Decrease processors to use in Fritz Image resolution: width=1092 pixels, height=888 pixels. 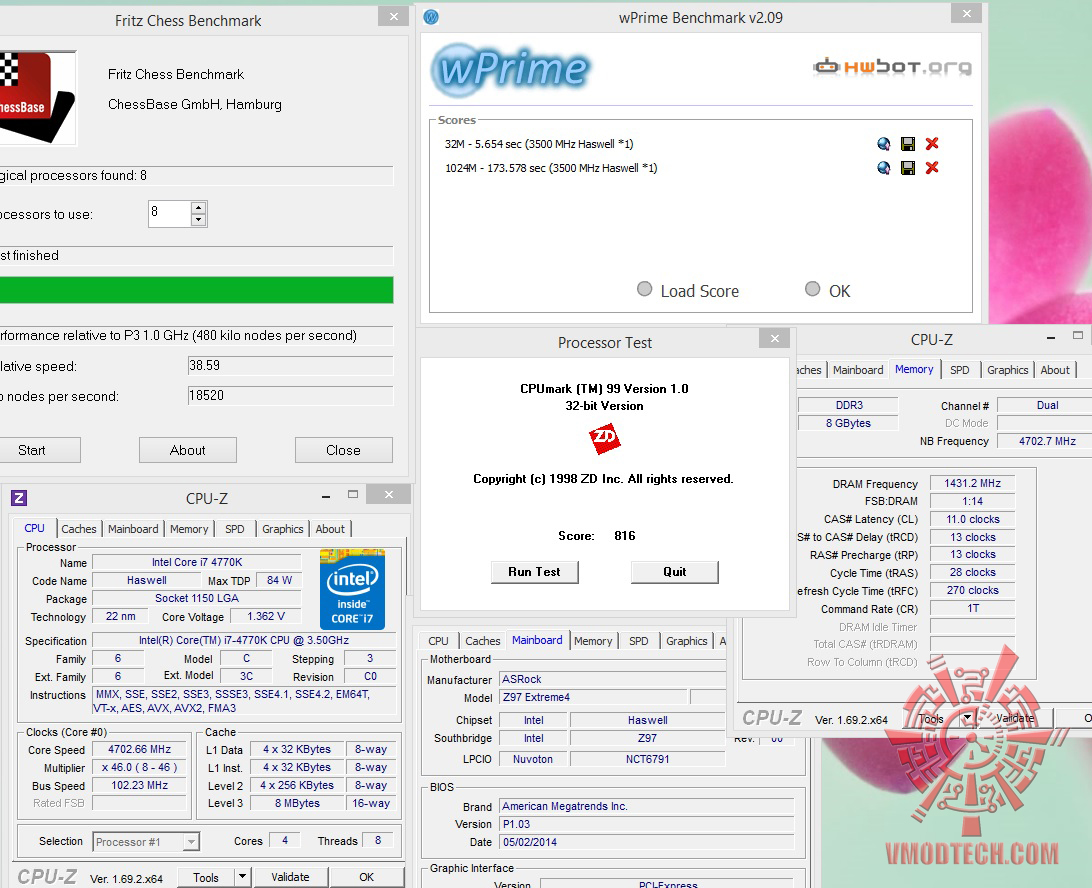click(x=198, y=219)
